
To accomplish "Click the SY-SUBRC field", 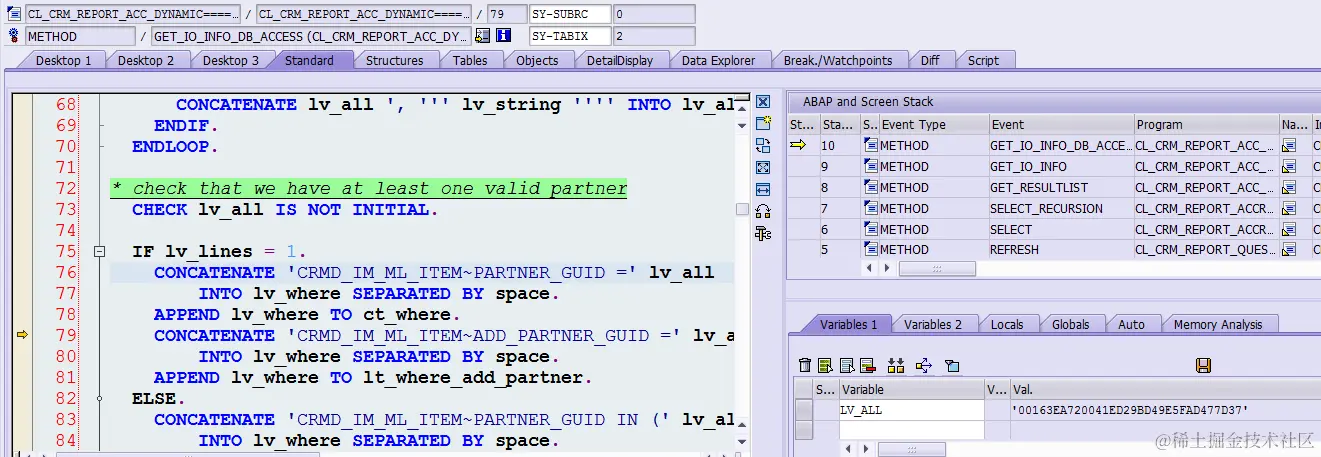I will [570, 14].
